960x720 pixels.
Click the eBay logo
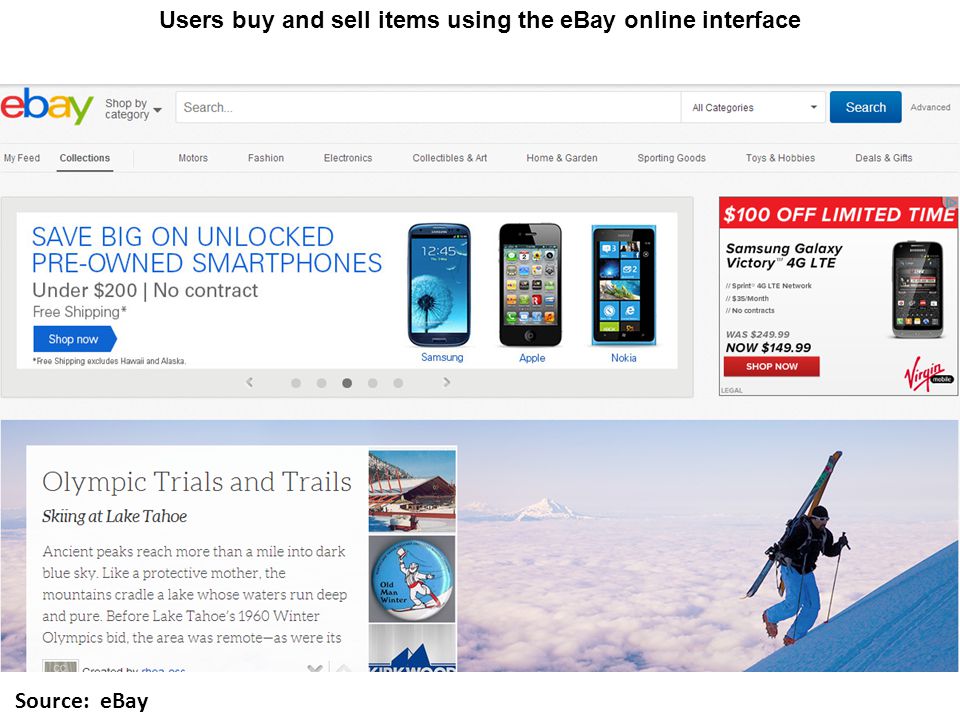pos(47,106)
